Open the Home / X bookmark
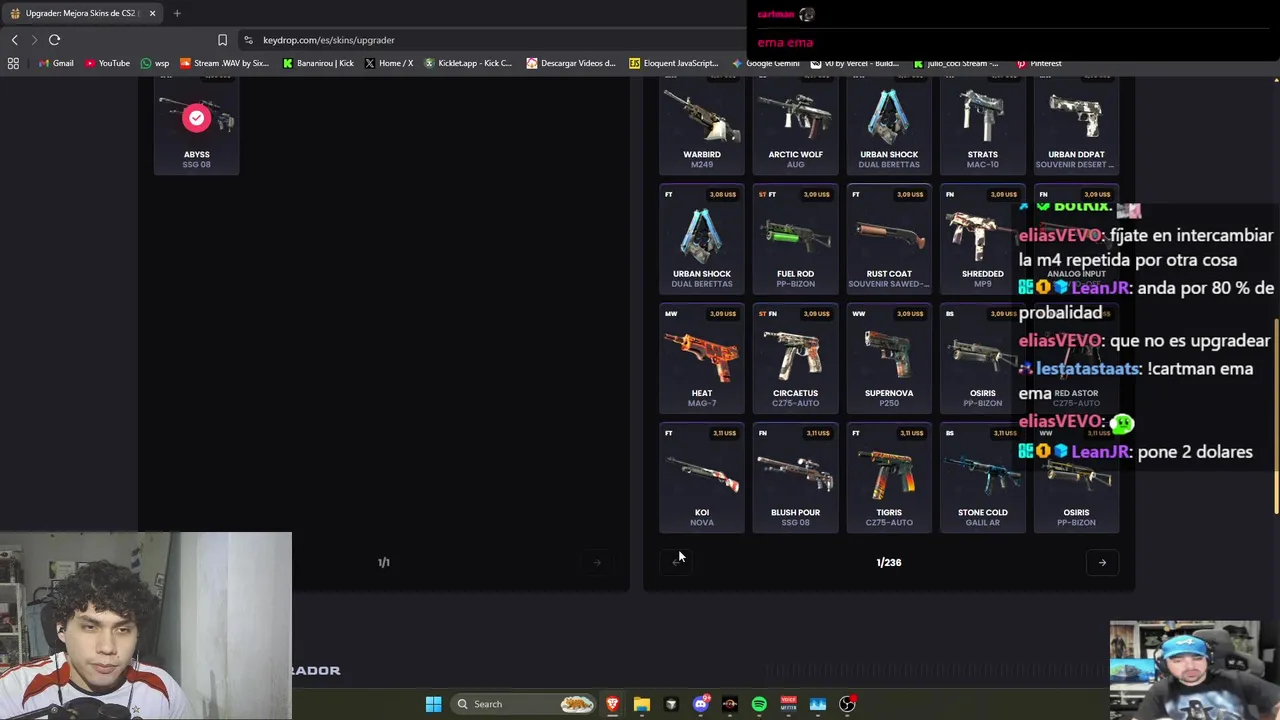1280x720 pixels. [x=389, y=63]
